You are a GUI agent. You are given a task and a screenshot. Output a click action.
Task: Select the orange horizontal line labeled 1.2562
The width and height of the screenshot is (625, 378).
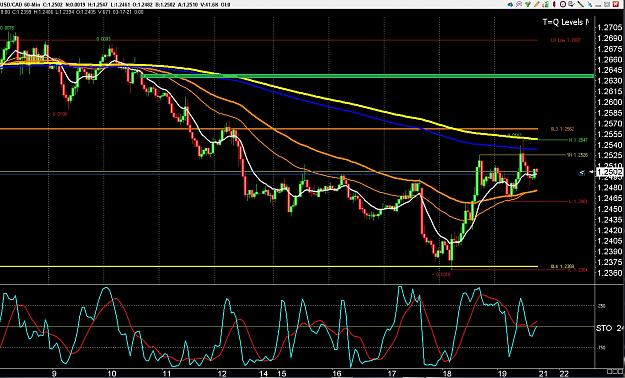[269, 129]
